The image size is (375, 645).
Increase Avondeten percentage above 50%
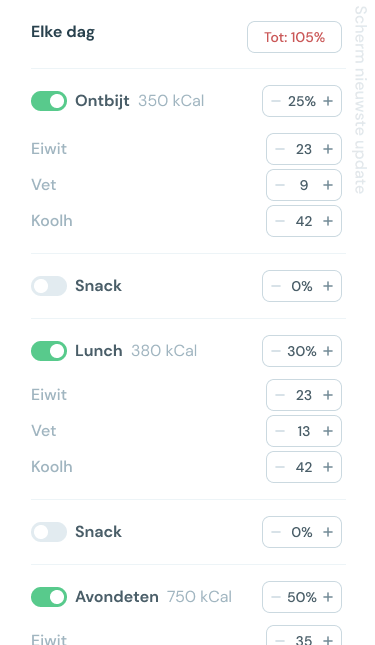click(x=328, y=597)
